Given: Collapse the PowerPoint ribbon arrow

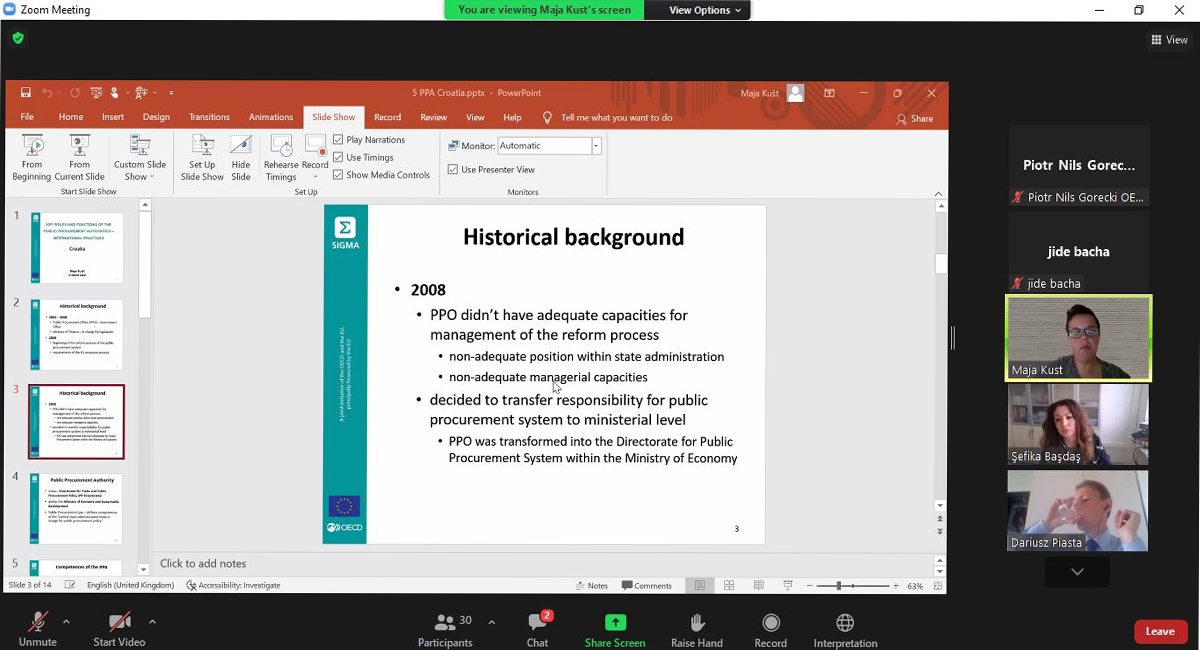Looking at the screenshot, I should pos(938,193).
